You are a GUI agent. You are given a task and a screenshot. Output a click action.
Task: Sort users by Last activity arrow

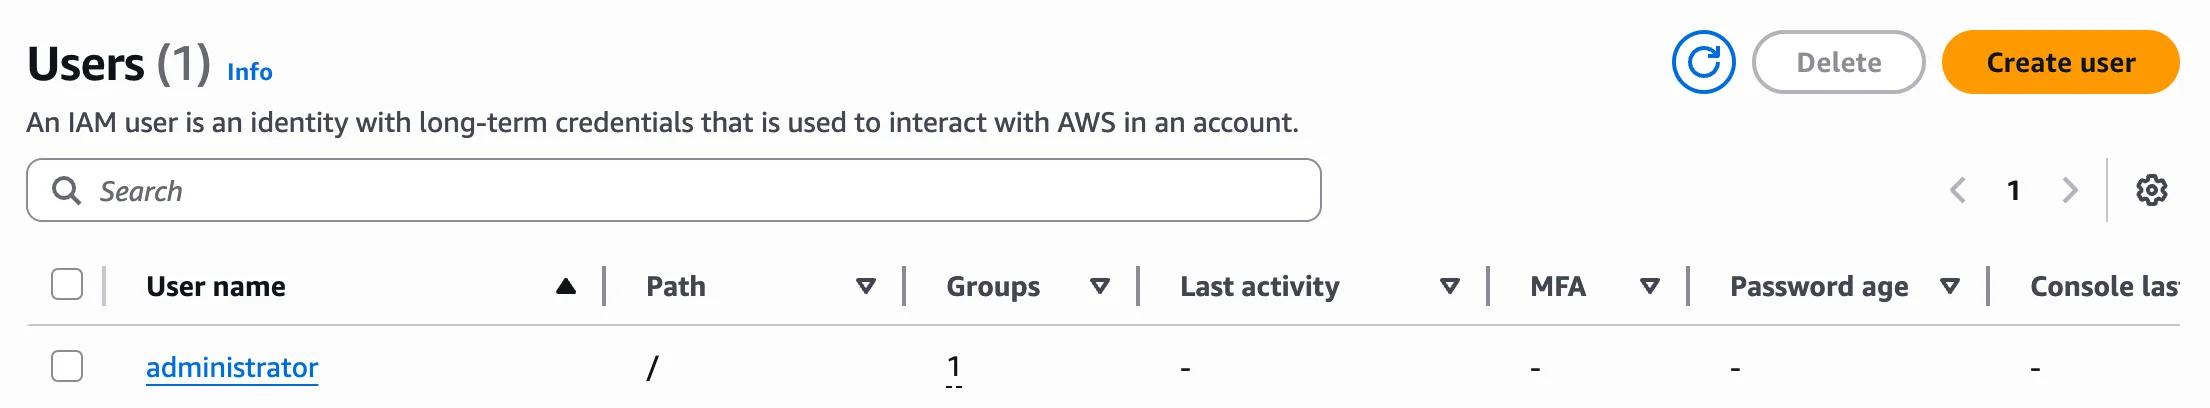[1450, 287]
